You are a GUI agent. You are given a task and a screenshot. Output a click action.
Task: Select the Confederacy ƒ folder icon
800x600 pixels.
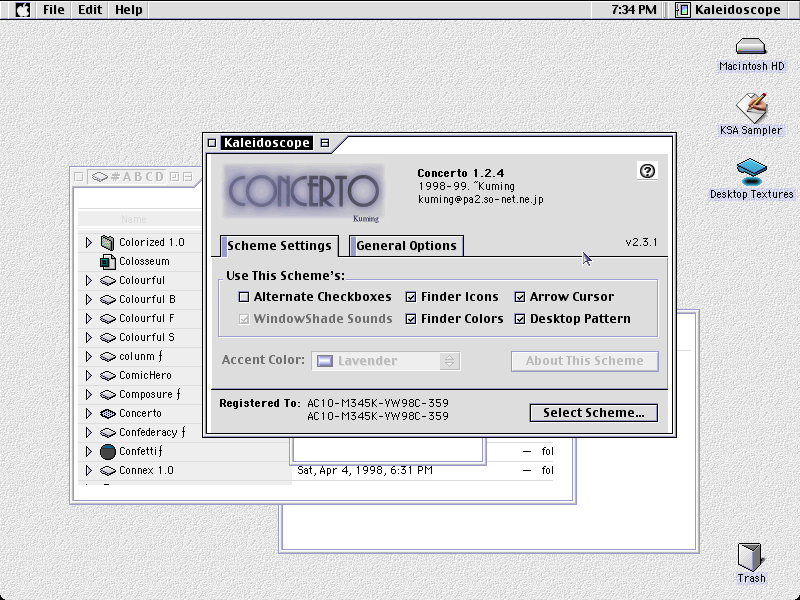(x=107, y=433)
